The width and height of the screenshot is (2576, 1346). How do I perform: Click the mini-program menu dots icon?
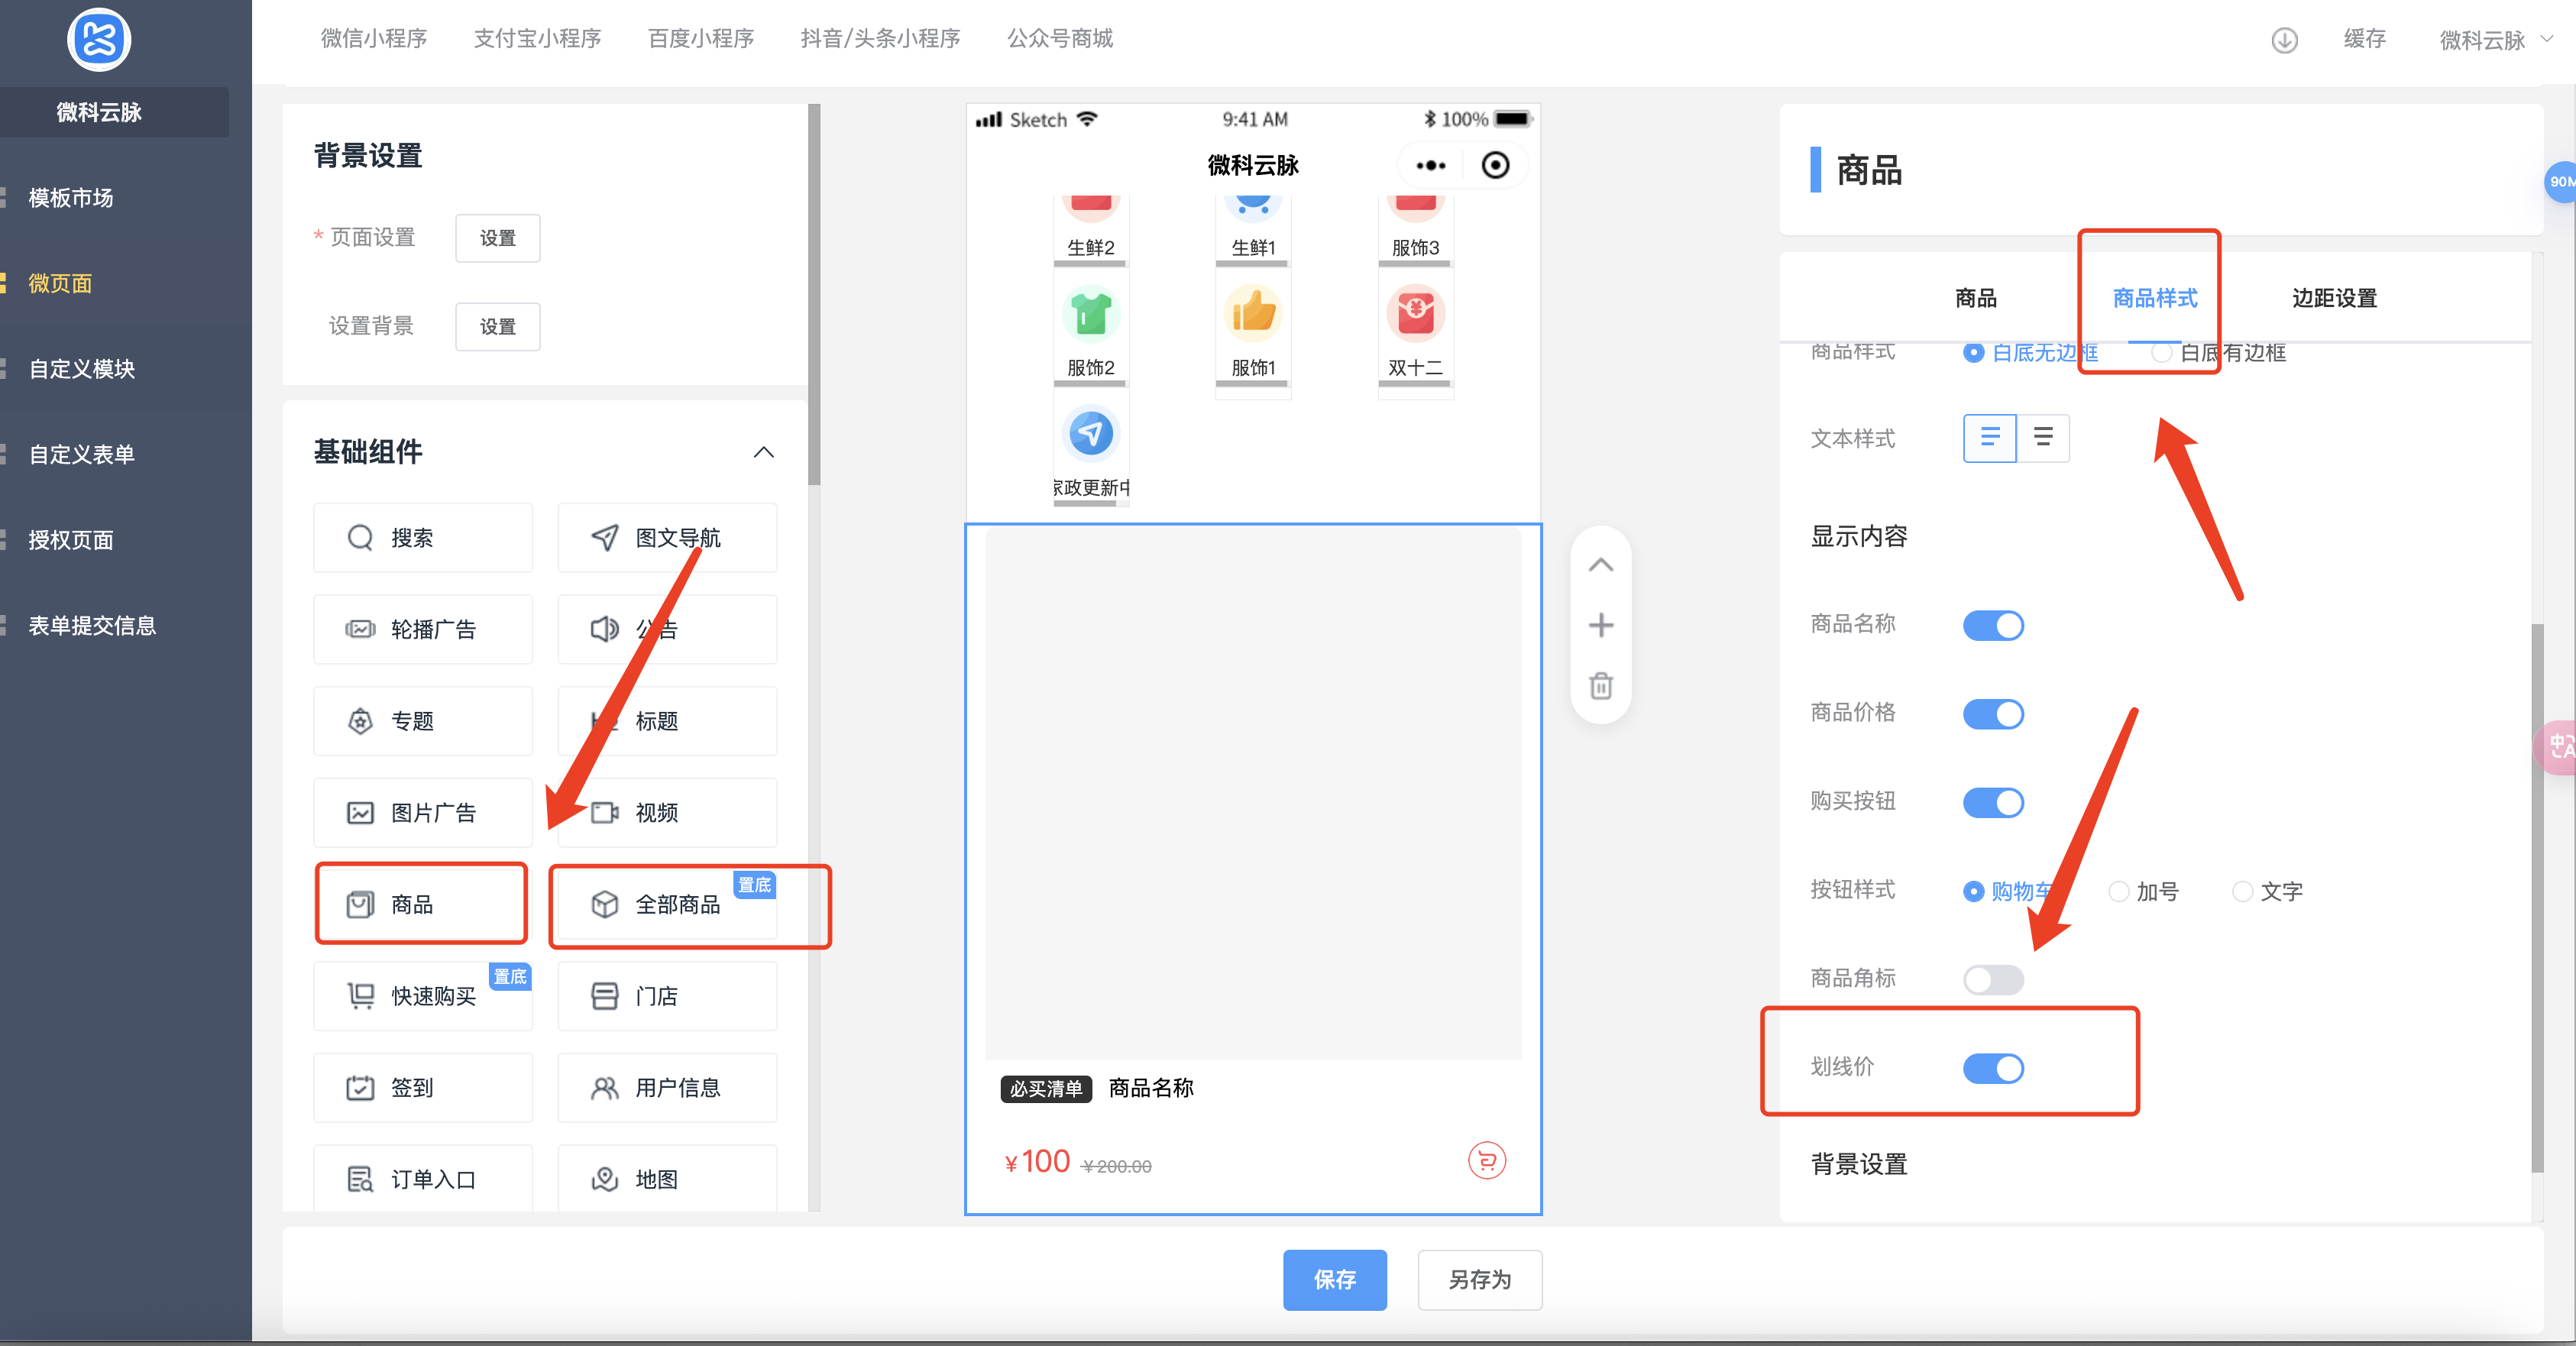coord(1430,166)
